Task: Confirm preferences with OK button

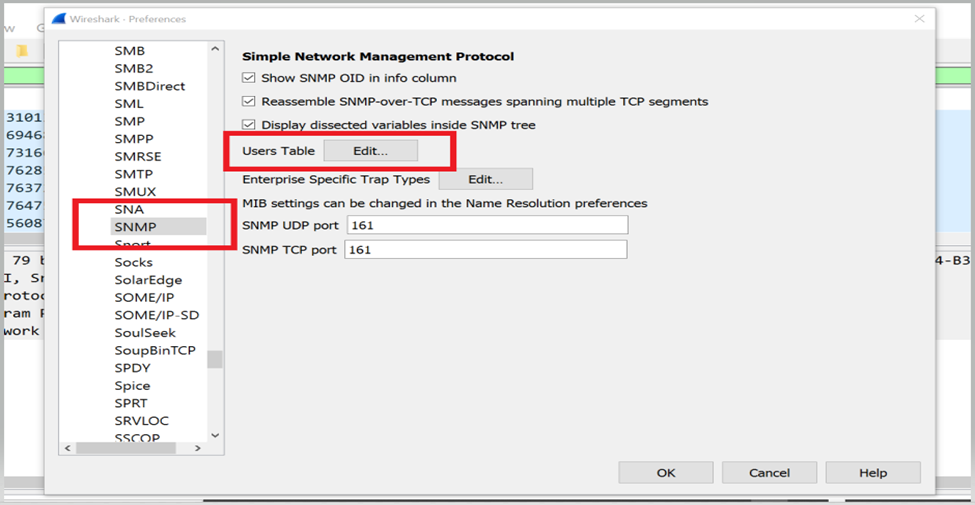Action: pyautogui.click(x=665, y=473)
